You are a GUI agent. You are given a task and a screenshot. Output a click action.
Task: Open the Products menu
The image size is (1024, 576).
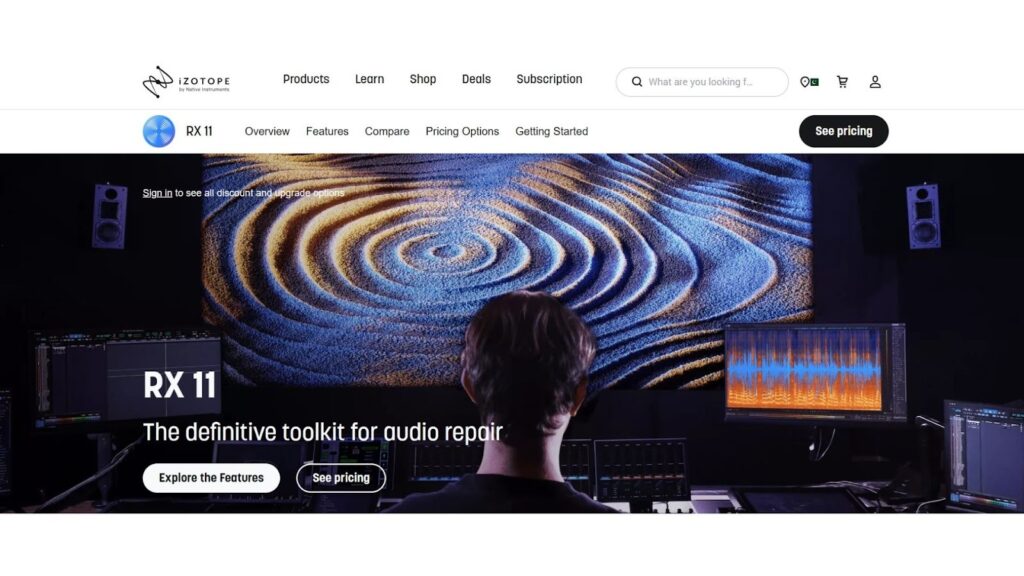306,79
